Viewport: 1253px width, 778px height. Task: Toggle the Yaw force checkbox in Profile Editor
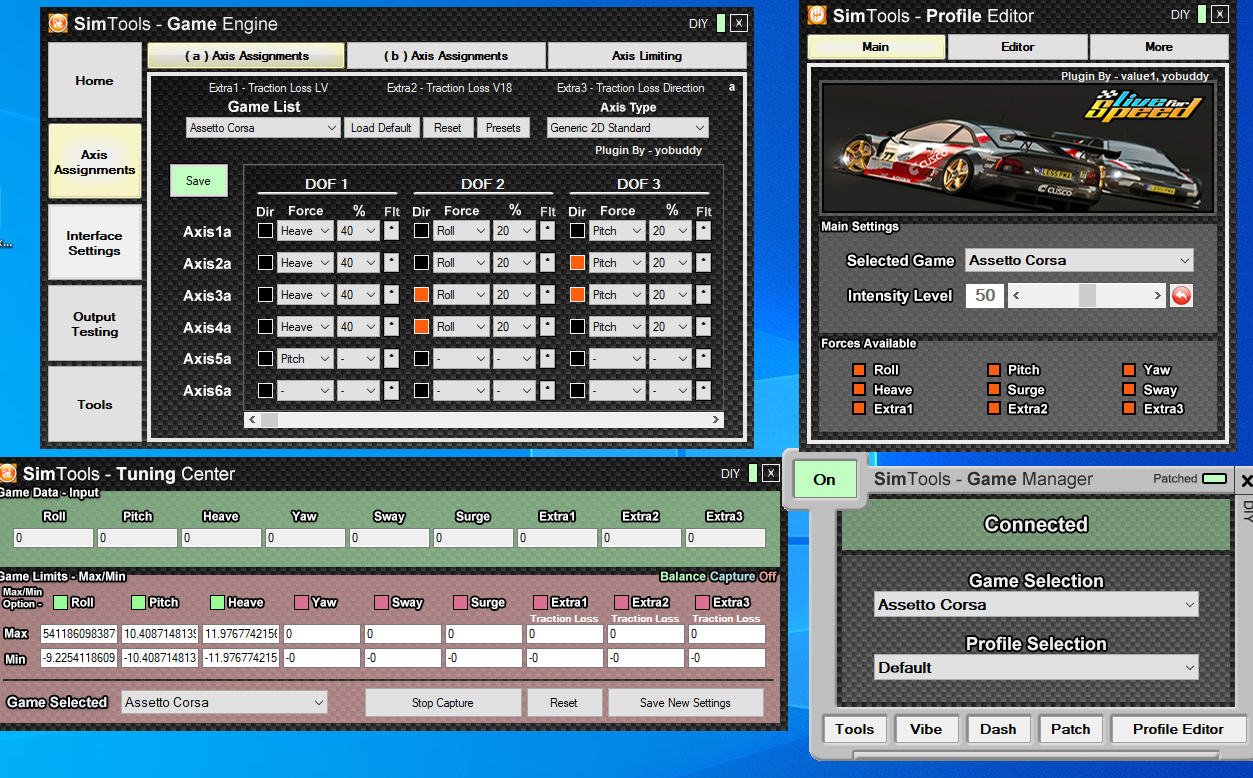(1129, 370)
